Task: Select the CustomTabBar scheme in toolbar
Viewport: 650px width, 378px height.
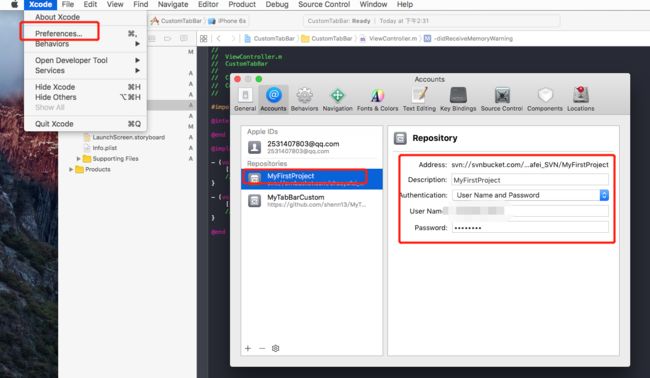Action: click(x=177, y=21)
